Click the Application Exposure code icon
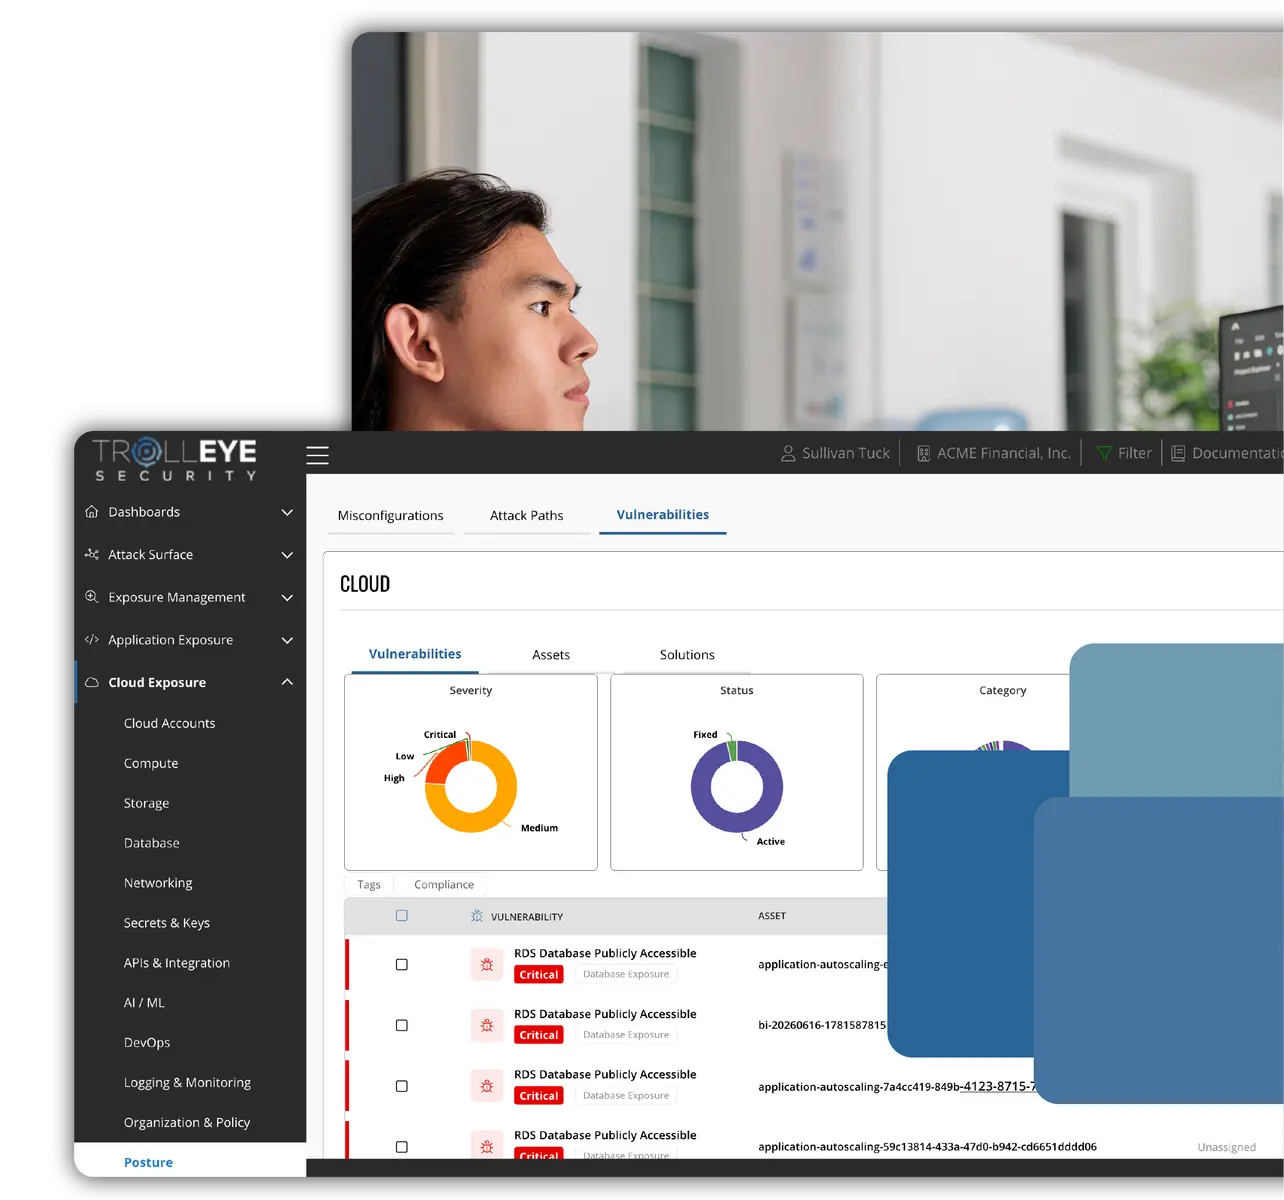The image size is (1284, 1200). [92, 640]
